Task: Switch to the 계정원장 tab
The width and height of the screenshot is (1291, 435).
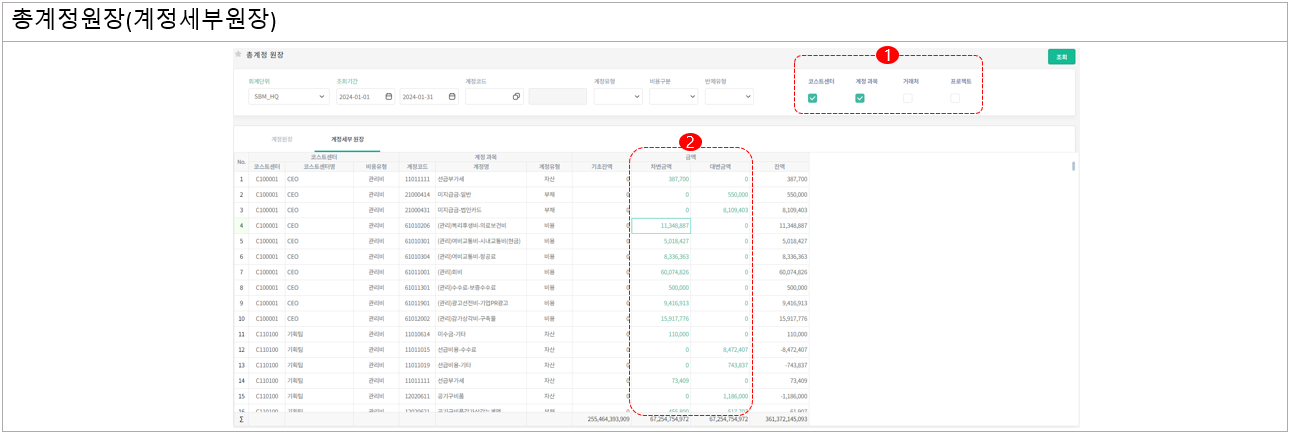Action: point(282,139)
